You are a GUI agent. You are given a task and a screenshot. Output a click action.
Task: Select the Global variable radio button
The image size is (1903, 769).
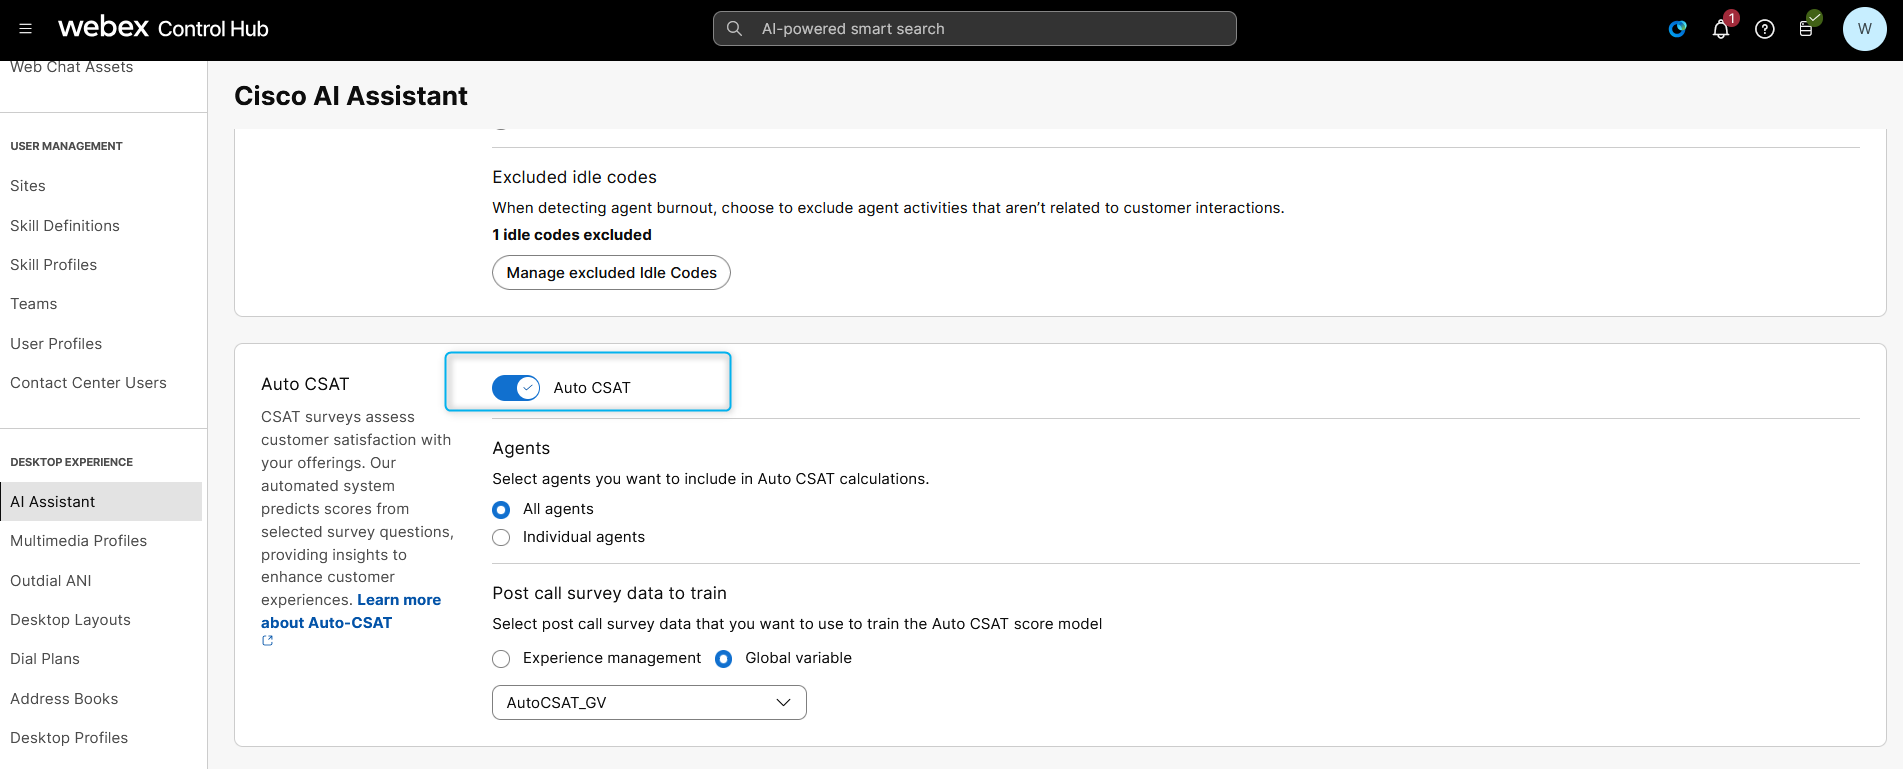[x=724, y=659]
